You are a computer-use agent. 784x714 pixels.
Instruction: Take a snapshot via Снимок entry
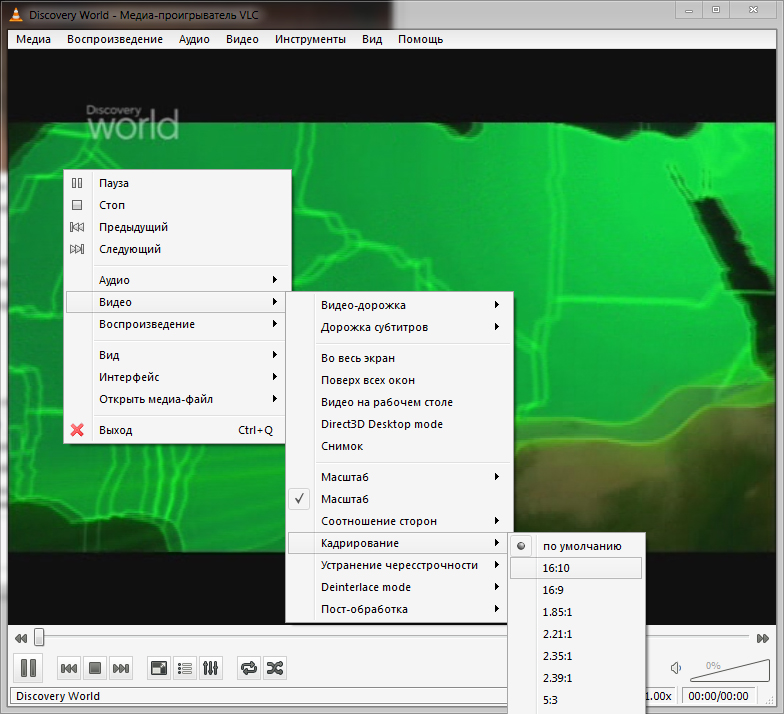(400, 446)
